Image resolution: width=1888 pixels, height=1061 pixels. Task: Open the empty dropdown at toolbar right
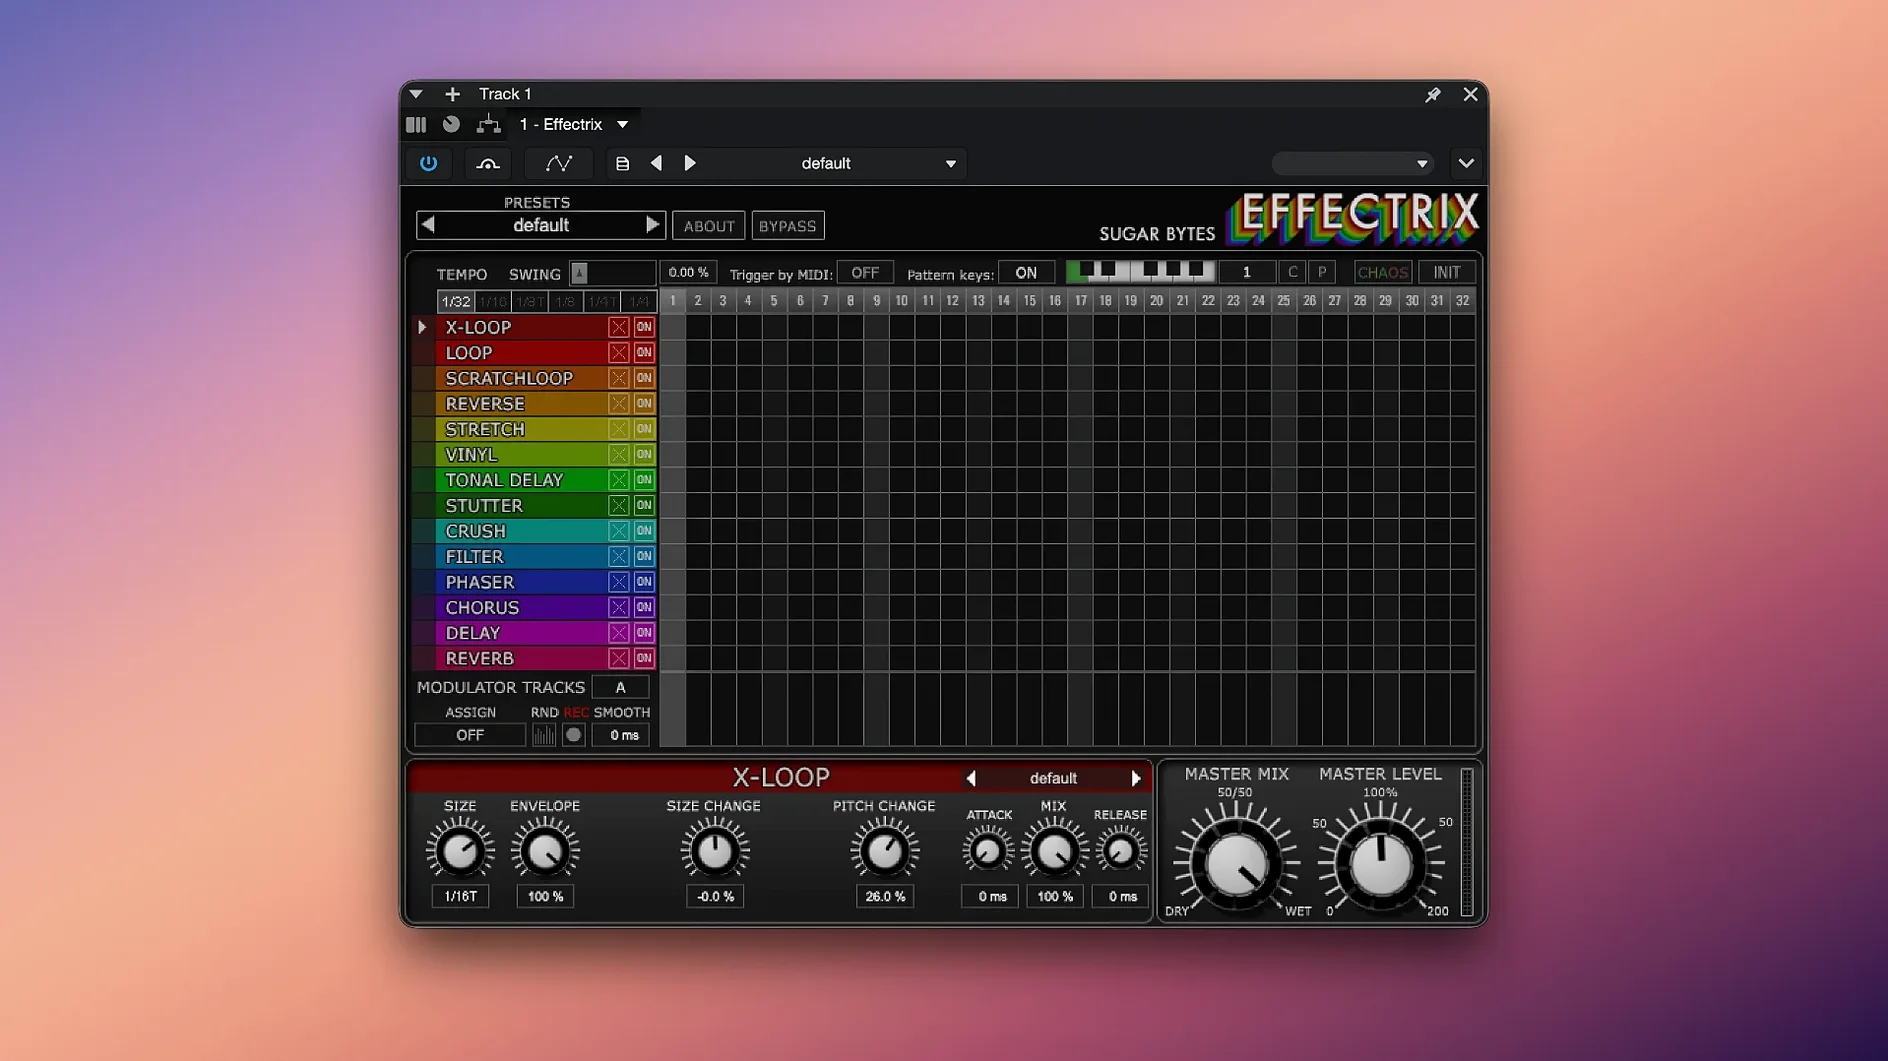pos(1352,163)
